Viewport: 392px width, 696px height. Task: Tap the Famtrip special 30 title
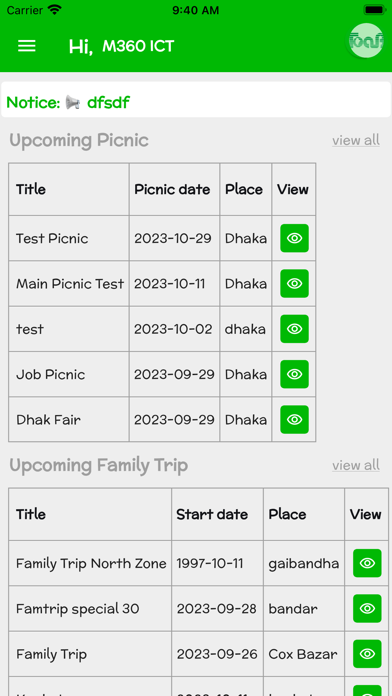pyautogui.click(x=78, y=609)
